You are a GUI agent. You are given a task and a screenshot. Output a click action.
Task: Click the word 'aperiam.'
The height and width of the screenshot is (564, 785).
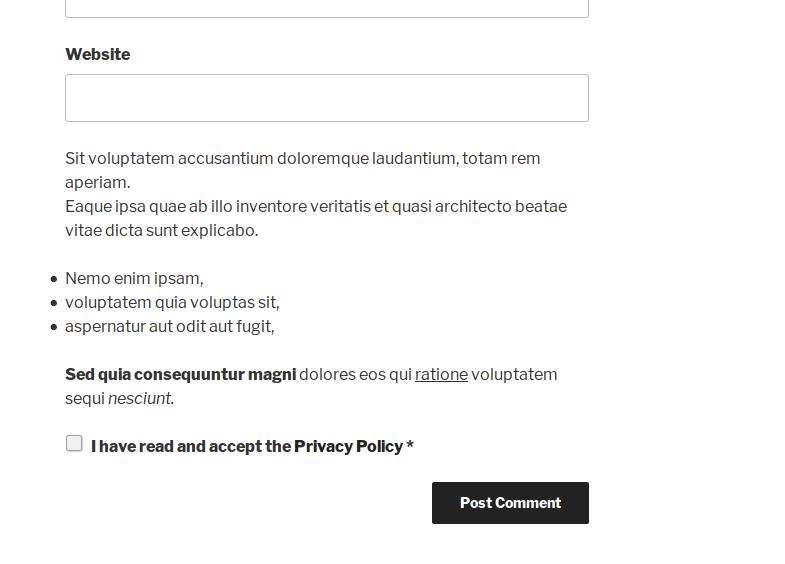(x=97, y=183)
